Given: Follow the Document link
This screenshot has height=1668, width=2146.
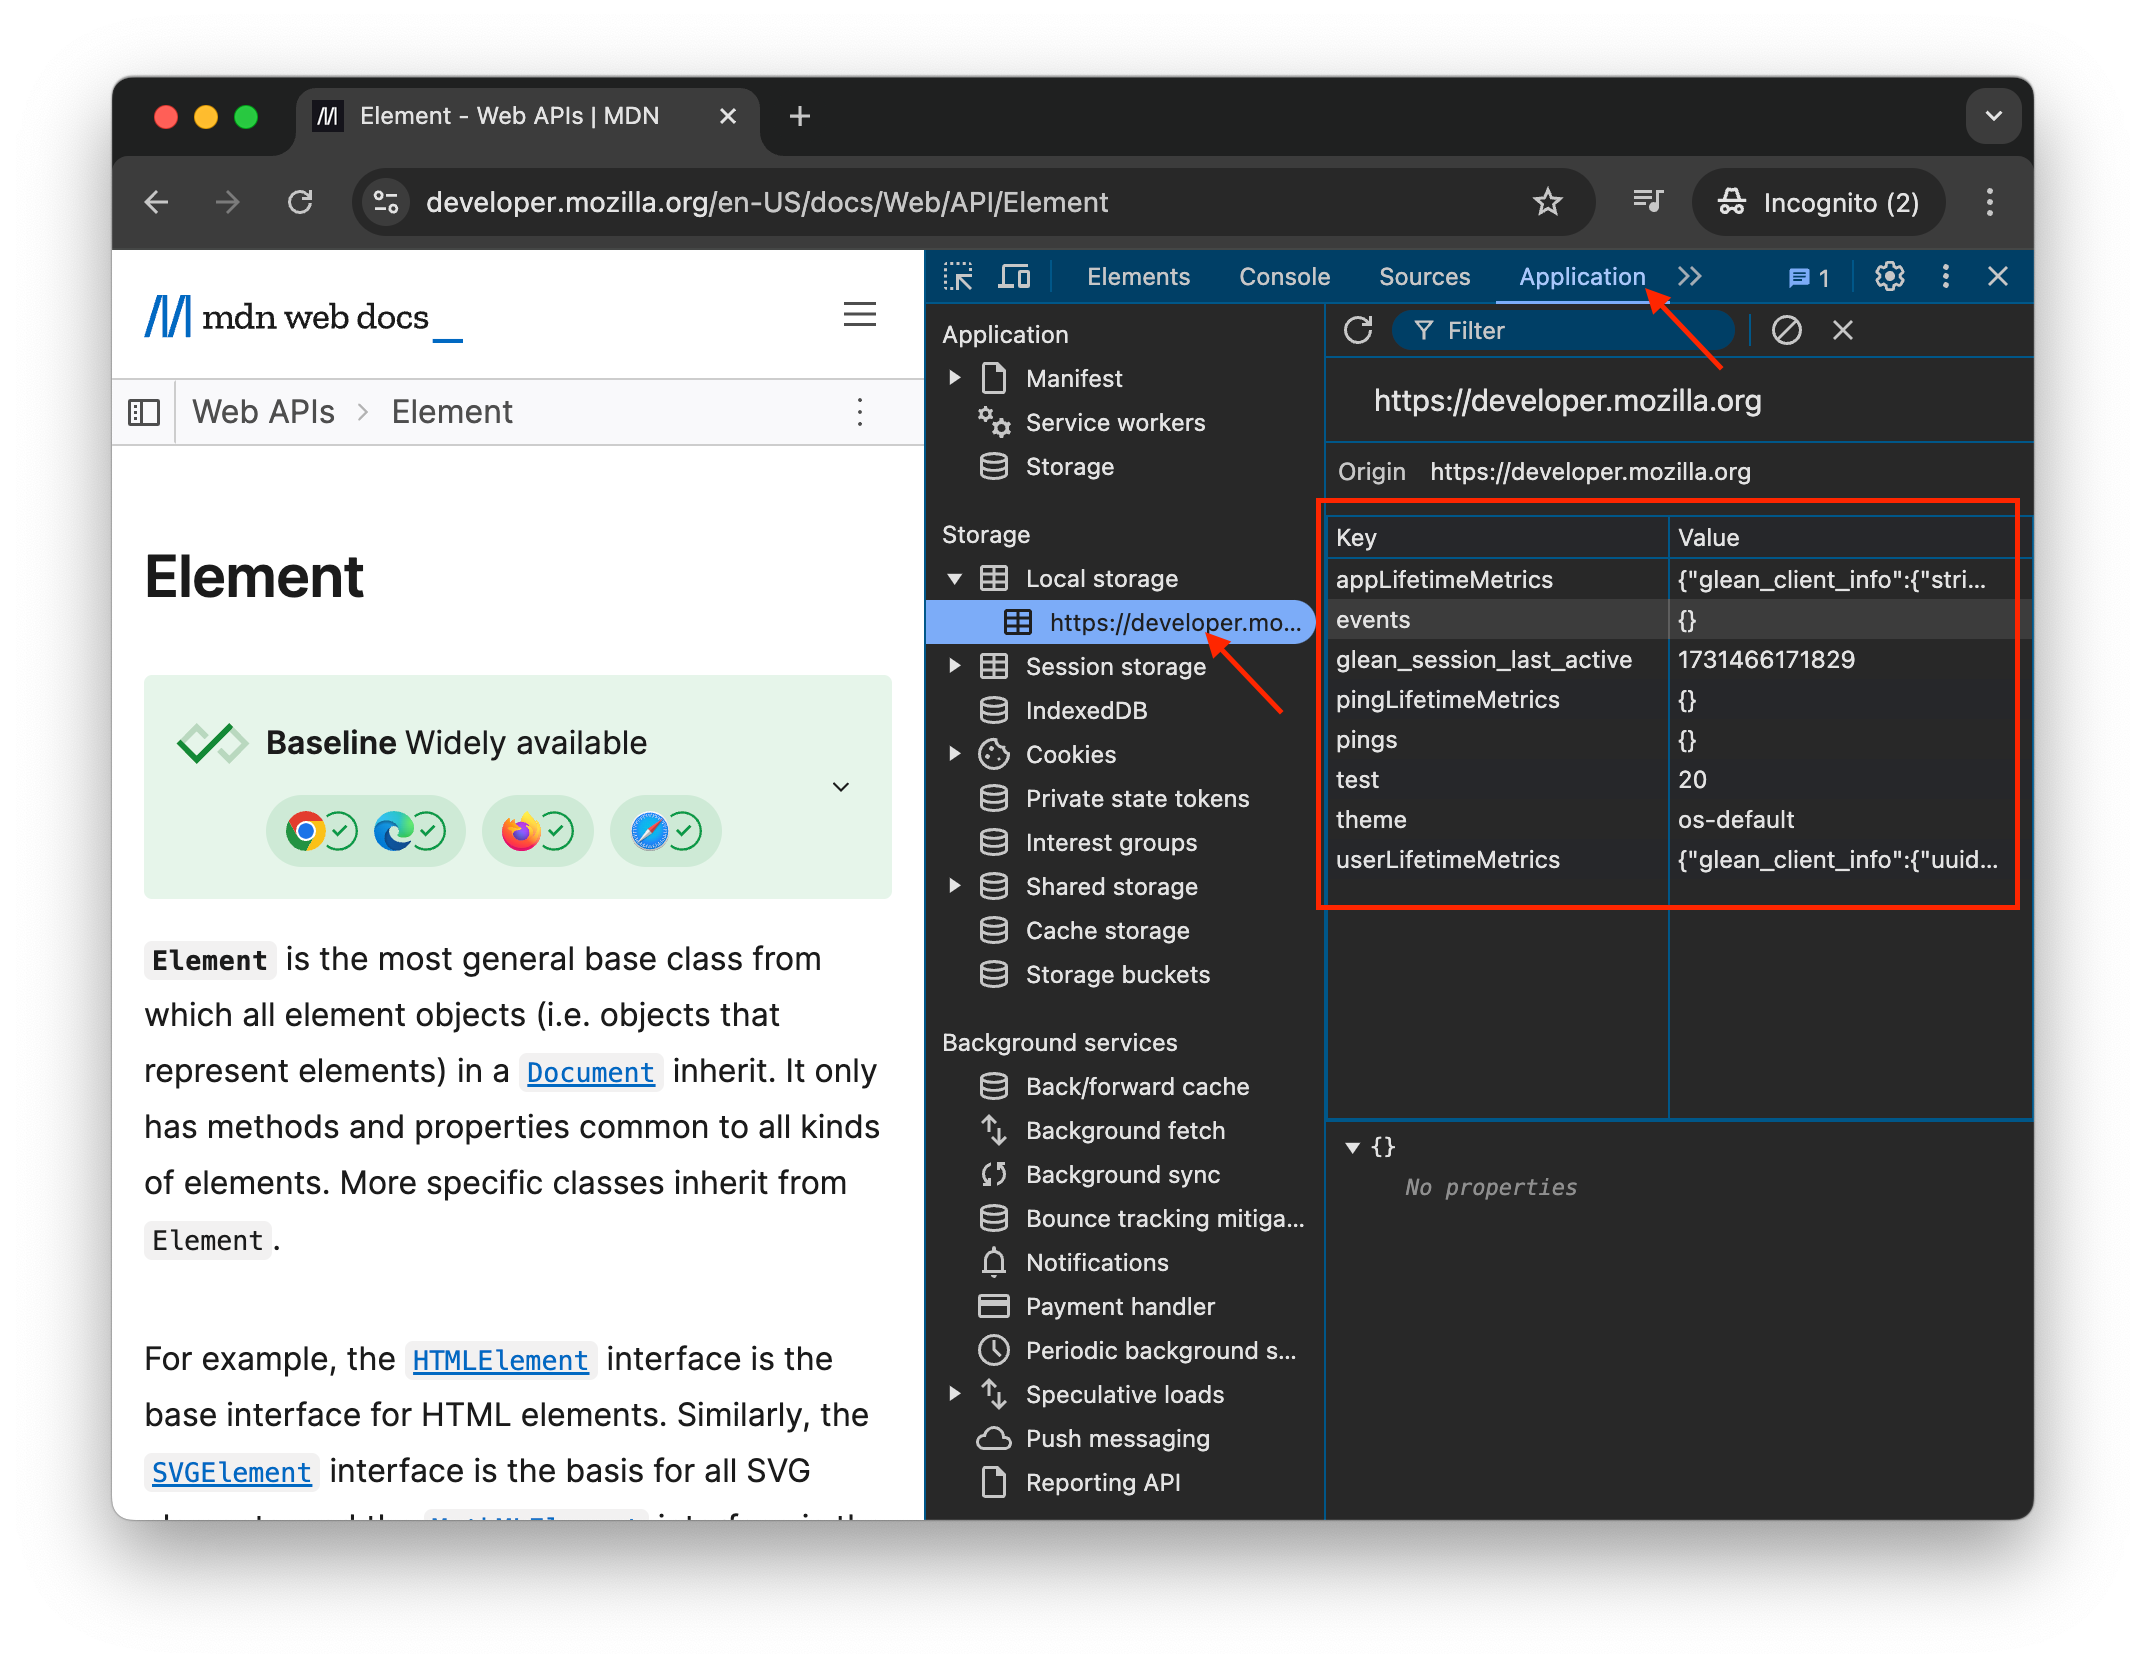Looking at the screenshot, I should click(x=590, y=1072).
